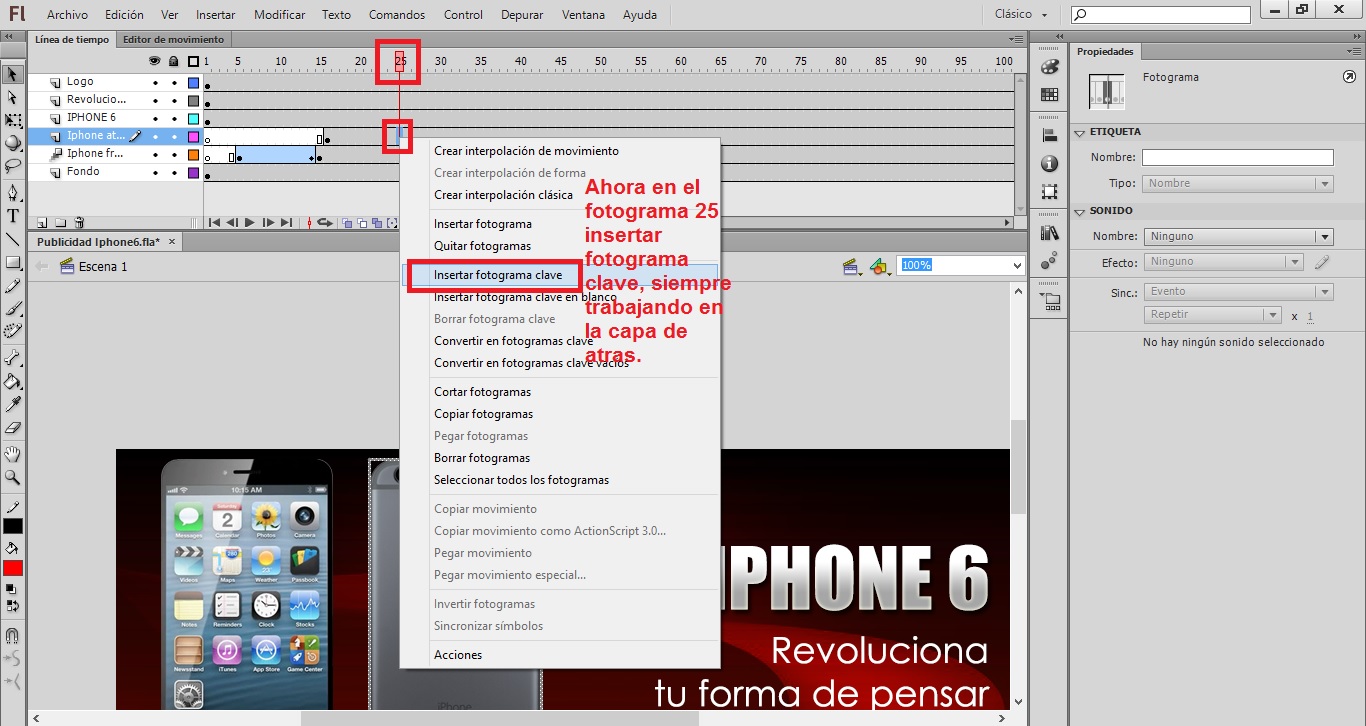This screenshot has height=726, width=1366.
Task: Select the 3D Rotation tool
Action: point(13,144)
